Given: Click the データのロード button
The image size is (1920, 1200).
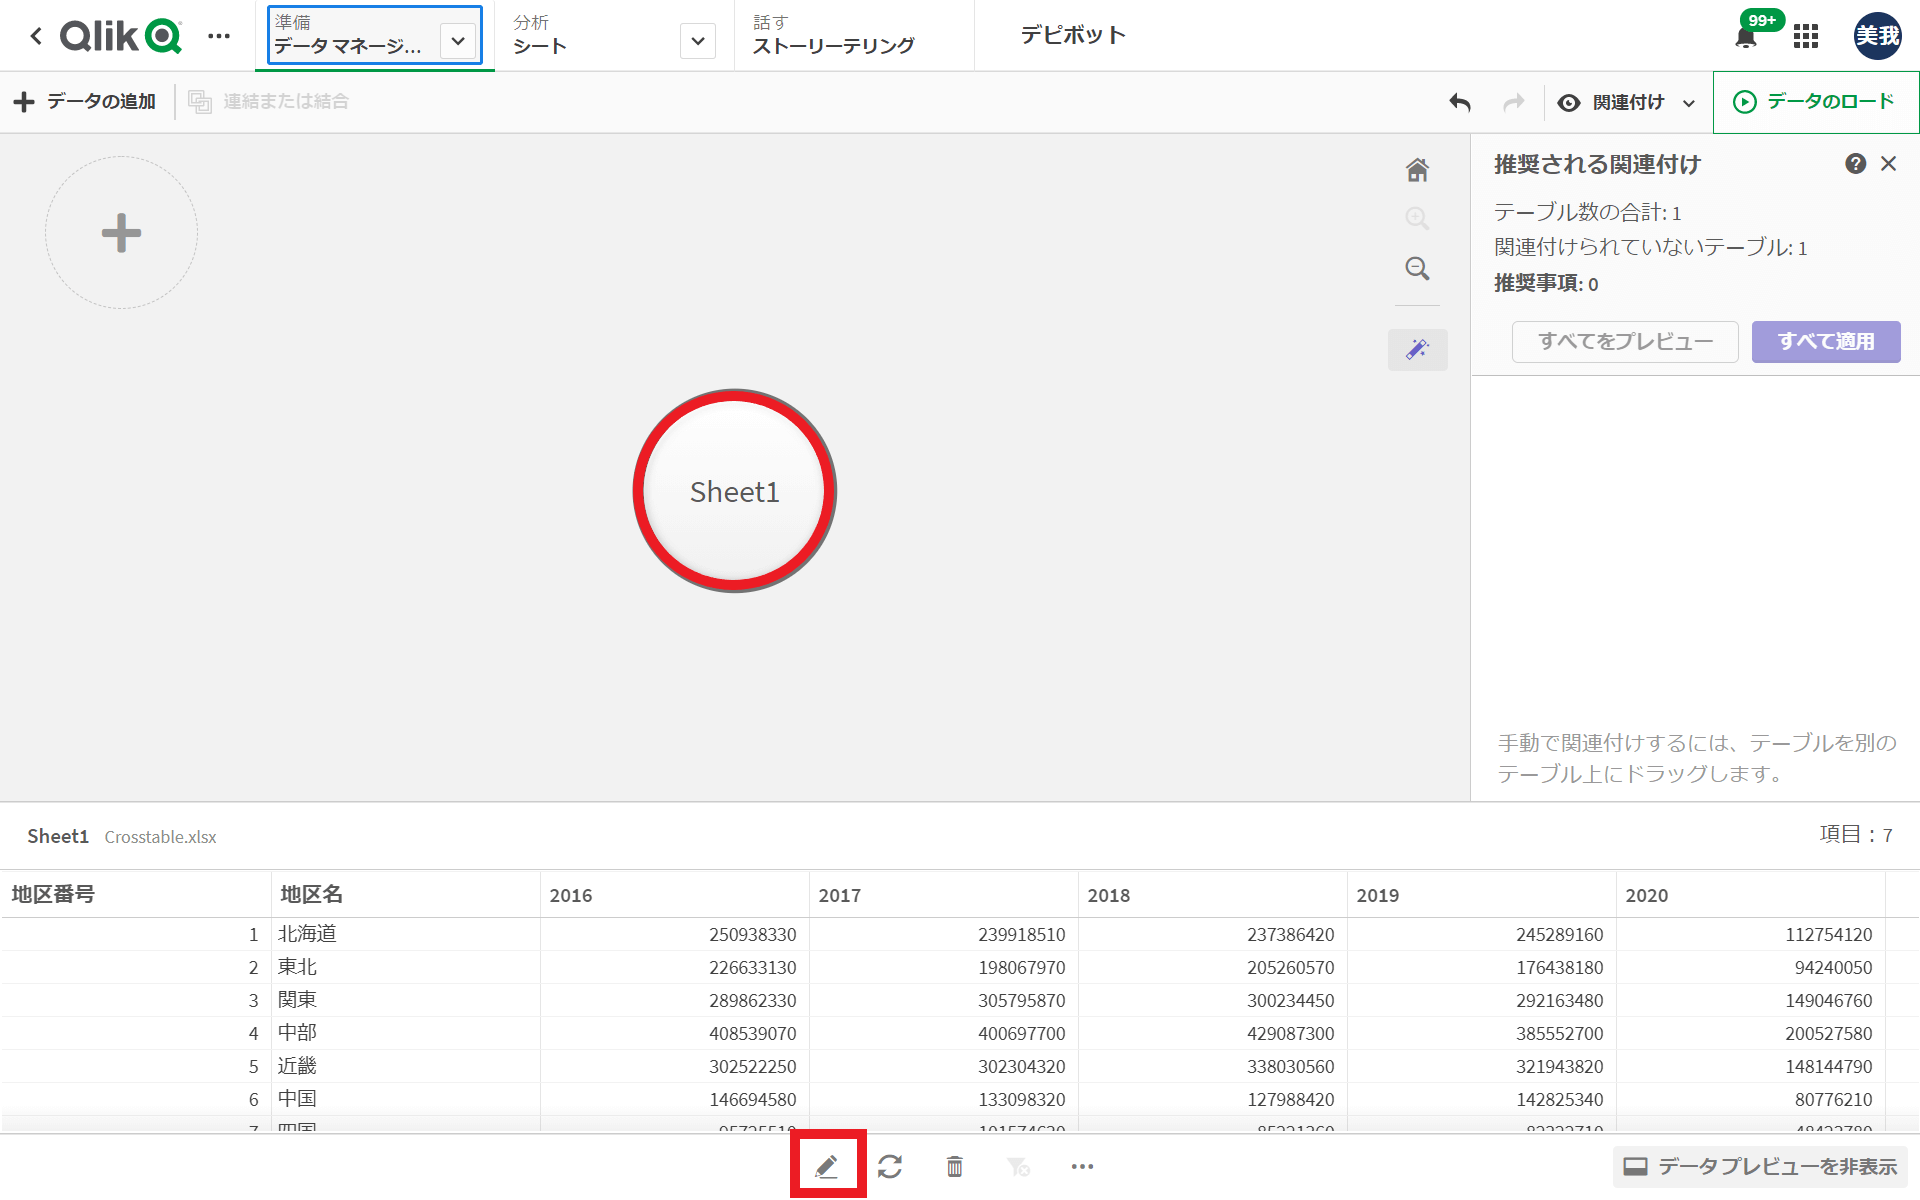Looking at the screenshot, I should [1815, 102].
